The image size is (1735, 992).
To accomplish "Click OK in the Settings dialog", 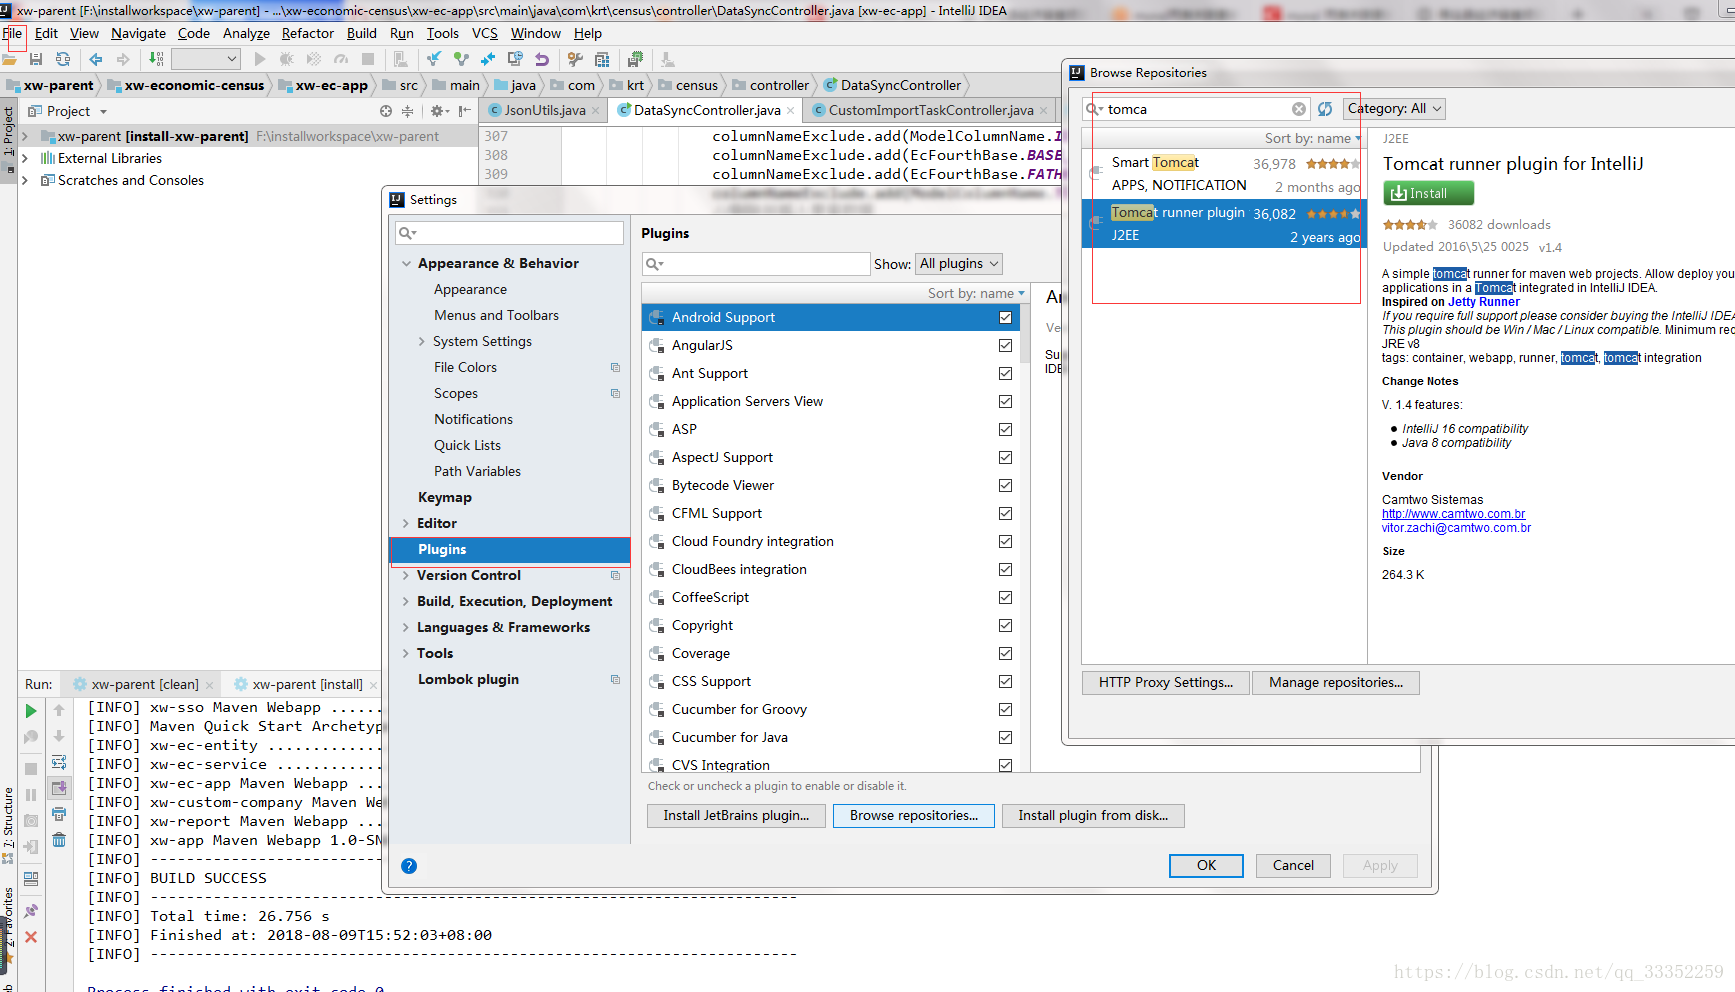I will pyautogui.click(x=1206, y=866).
